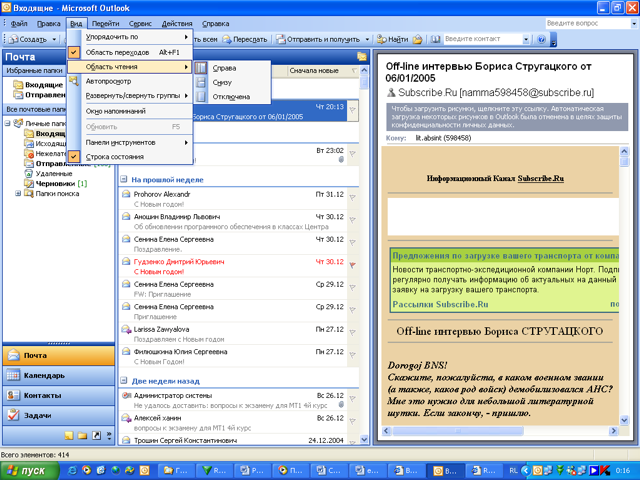Click the Введите контакт input field

482,39
